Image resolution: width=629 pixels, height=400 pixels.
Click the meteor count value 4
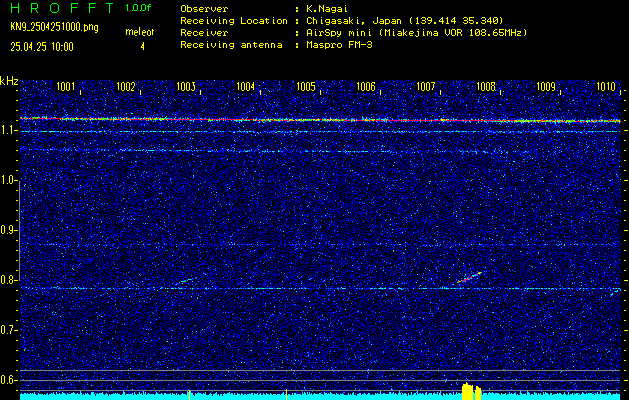(142, 47)
